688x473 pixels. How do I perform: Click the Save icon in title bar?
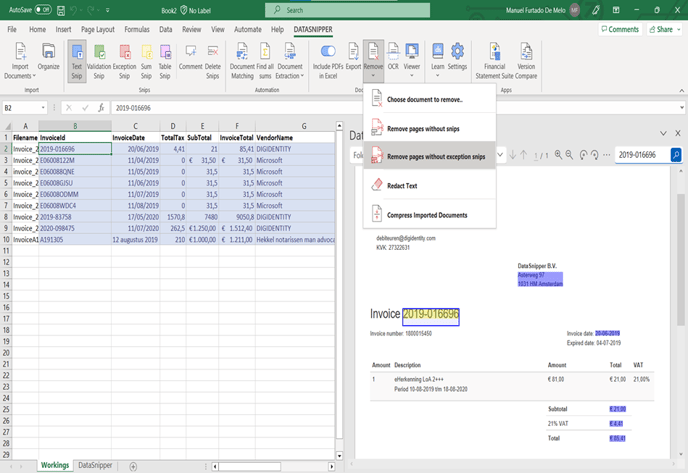point(61,10)
